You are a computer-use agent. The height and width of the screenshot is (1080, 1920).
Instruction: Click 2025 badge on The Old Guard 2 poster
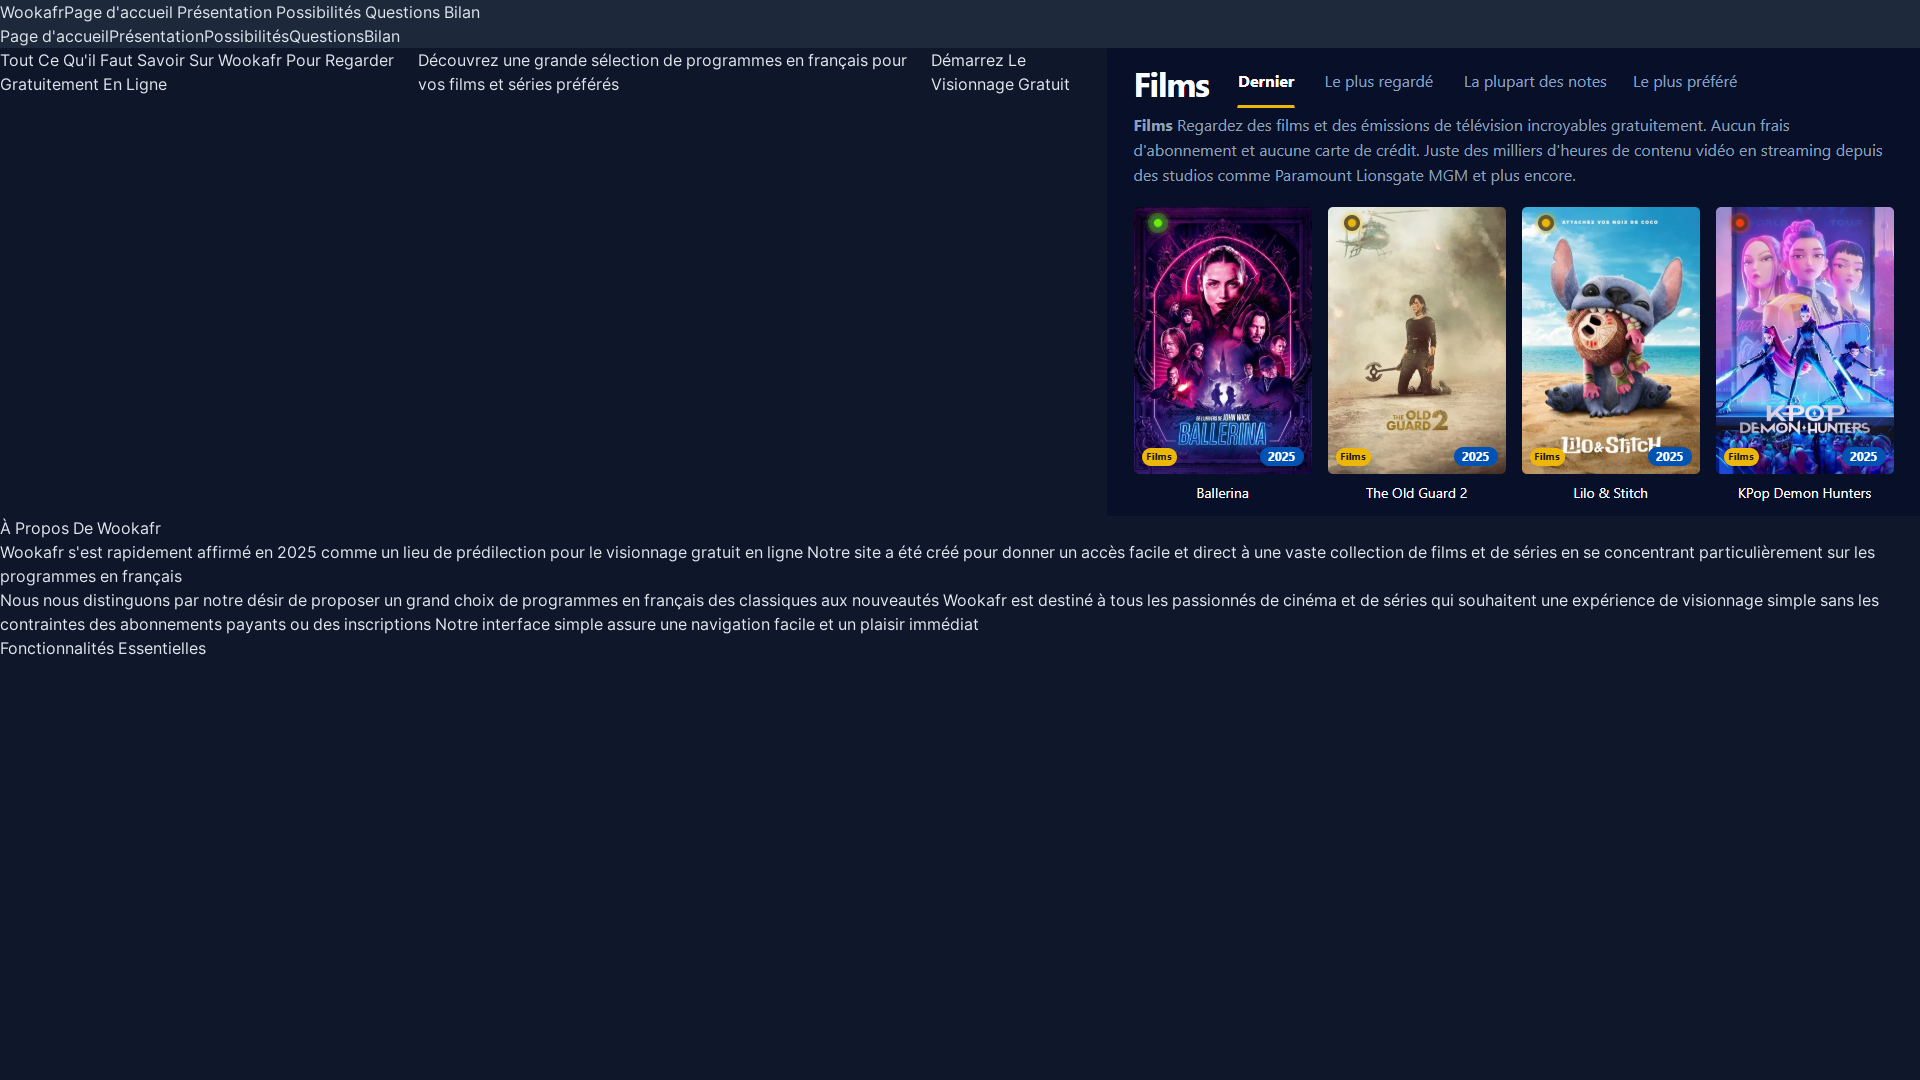click(1475, 457)
